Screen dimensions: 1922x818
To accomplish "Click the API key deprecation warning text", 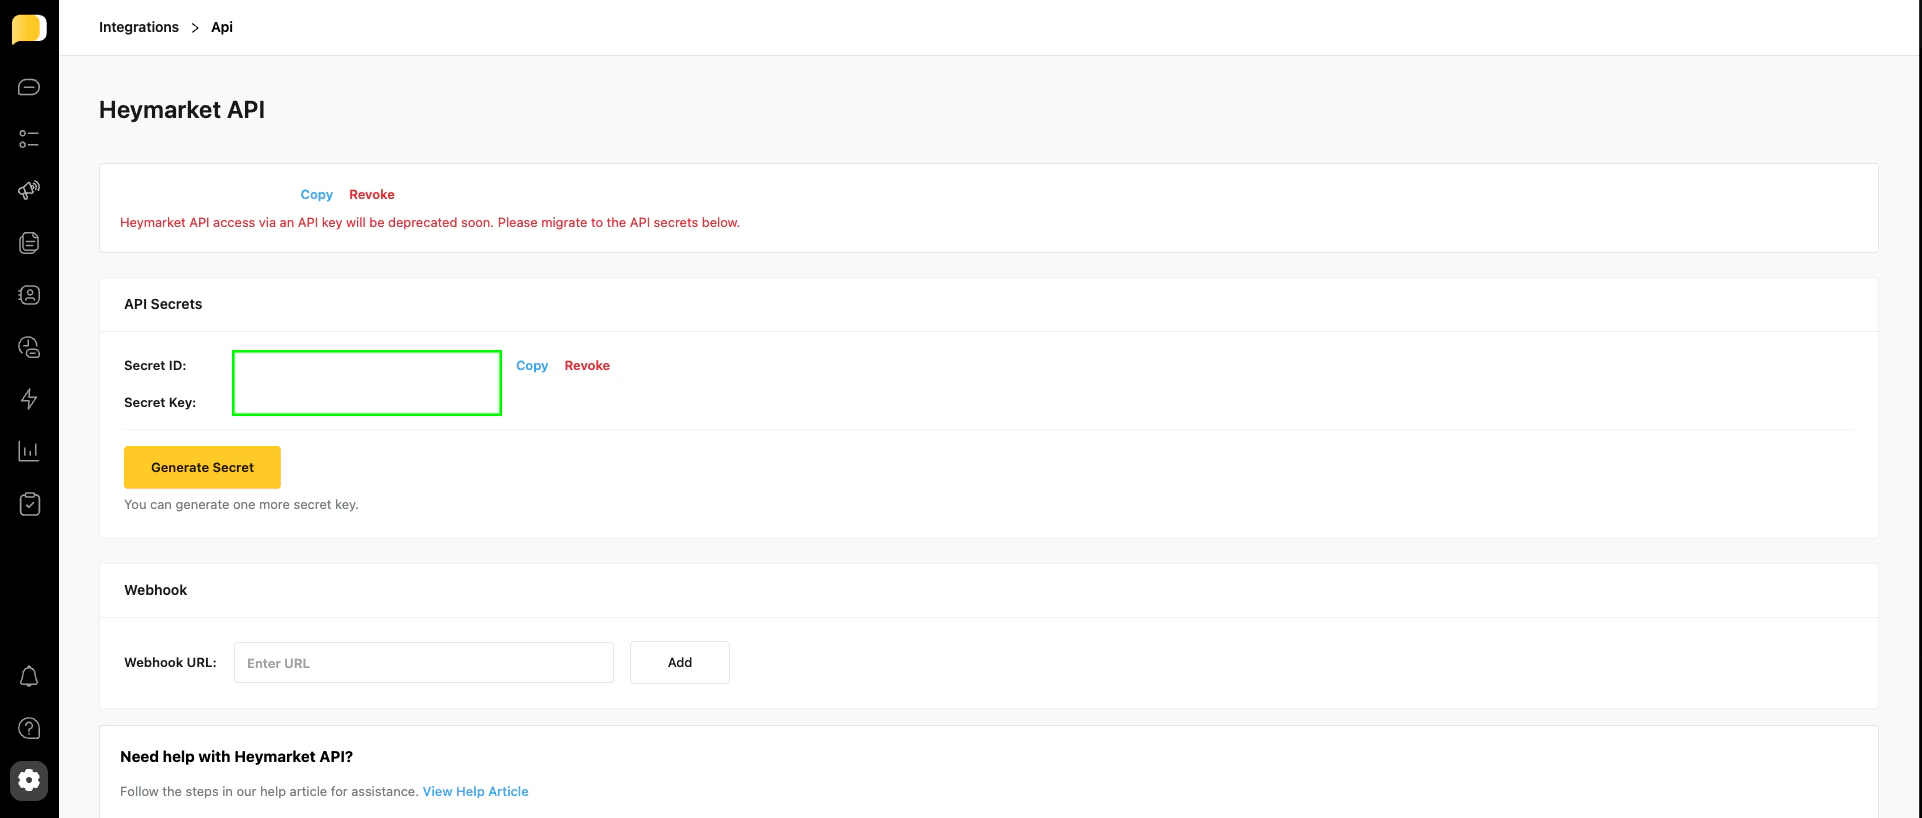I will tap(430, 223).
